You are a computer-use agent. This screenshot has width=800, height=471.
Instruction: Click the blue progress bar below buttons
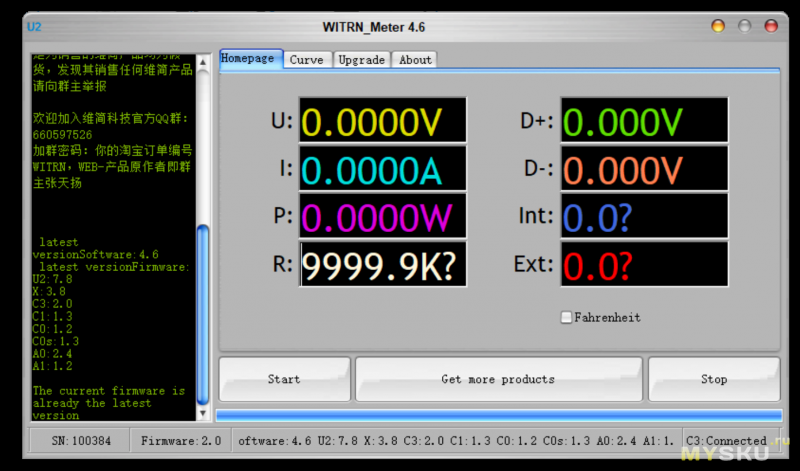coord(499,415)
